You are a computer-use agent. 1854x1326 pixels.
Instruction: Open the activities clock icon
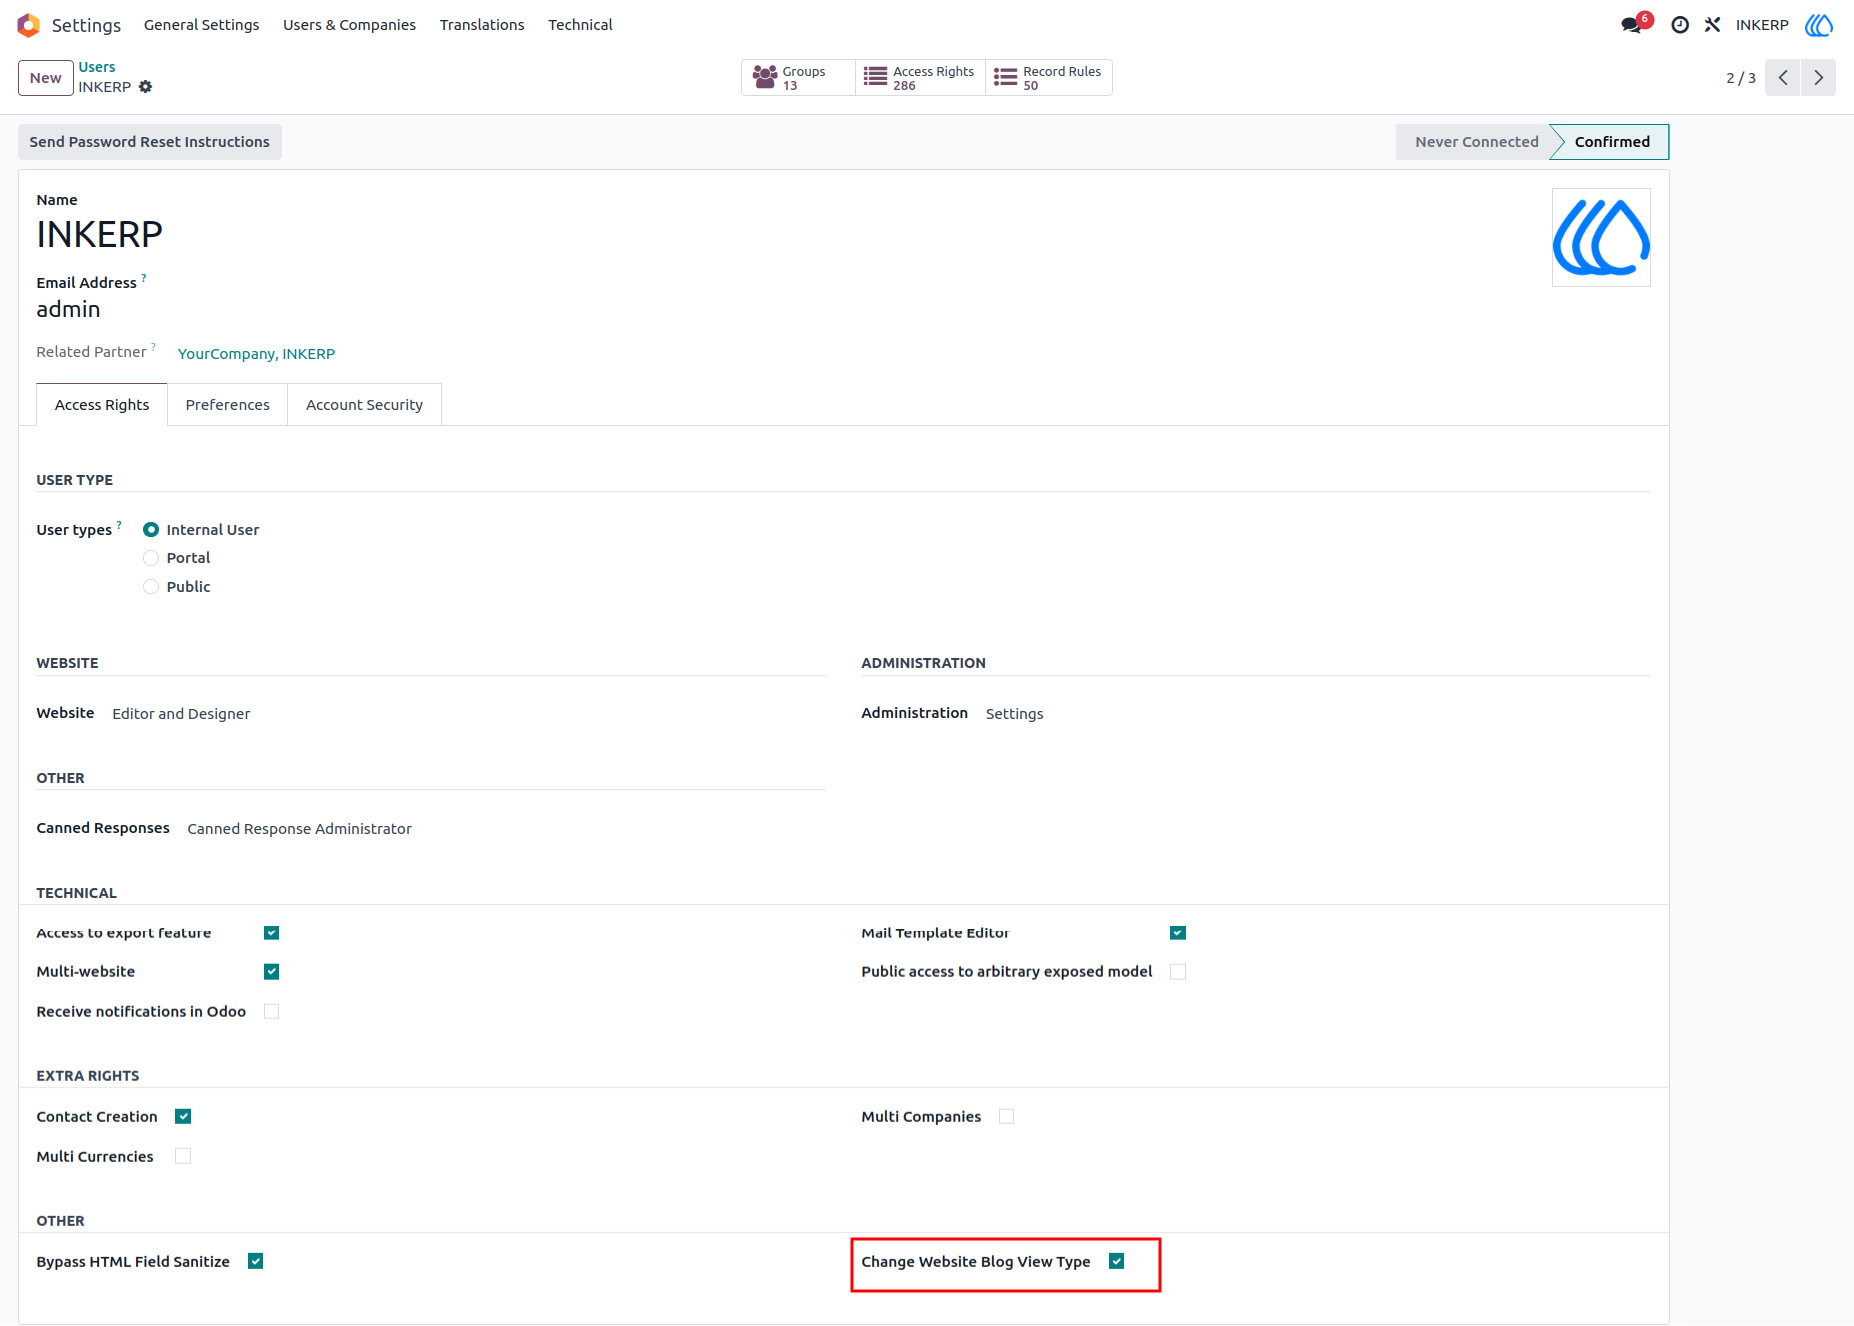click(1680, 25)
